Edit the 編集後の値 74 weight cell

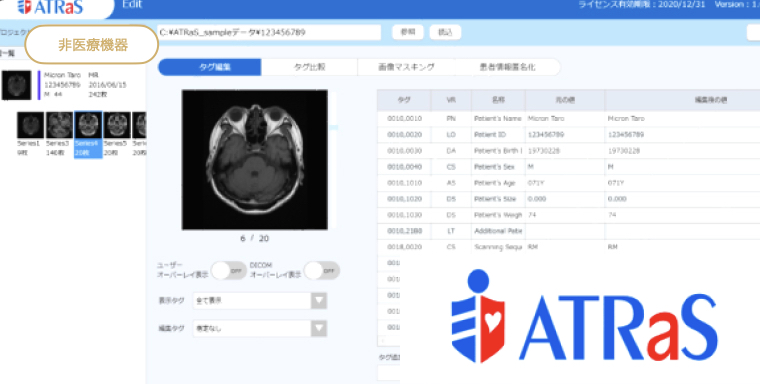pos(682,215)
